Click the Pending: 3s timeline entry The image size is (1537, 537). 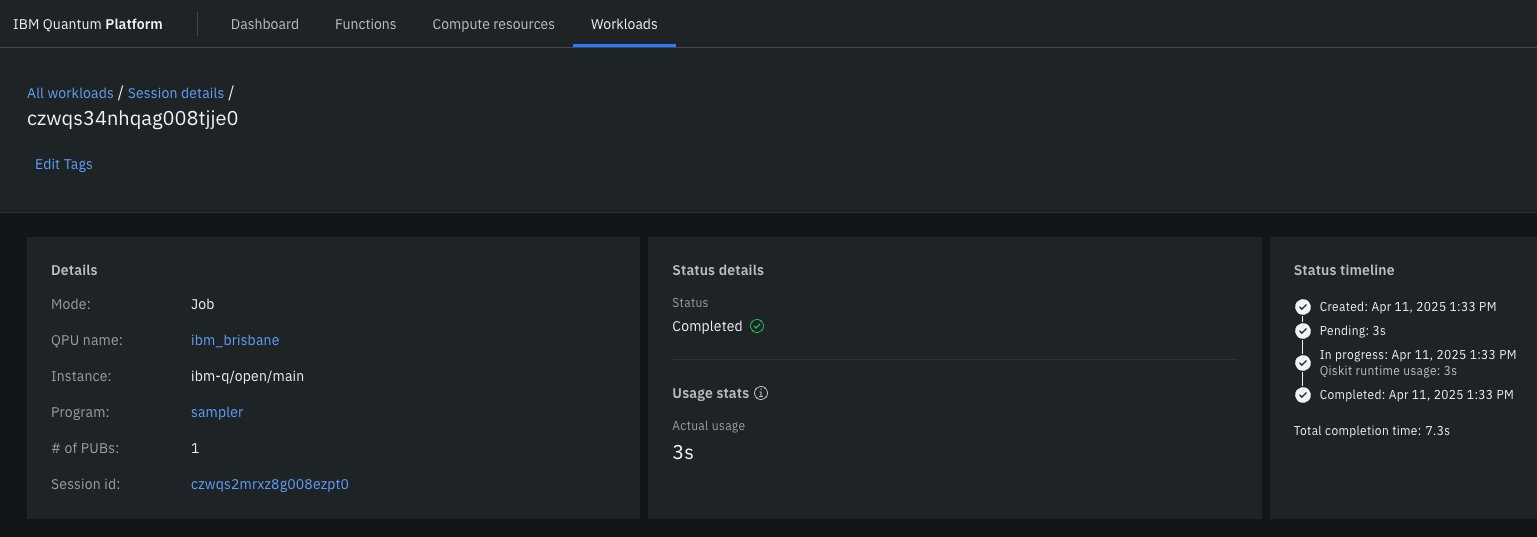pyautogui.click(x=1352, y=330)
